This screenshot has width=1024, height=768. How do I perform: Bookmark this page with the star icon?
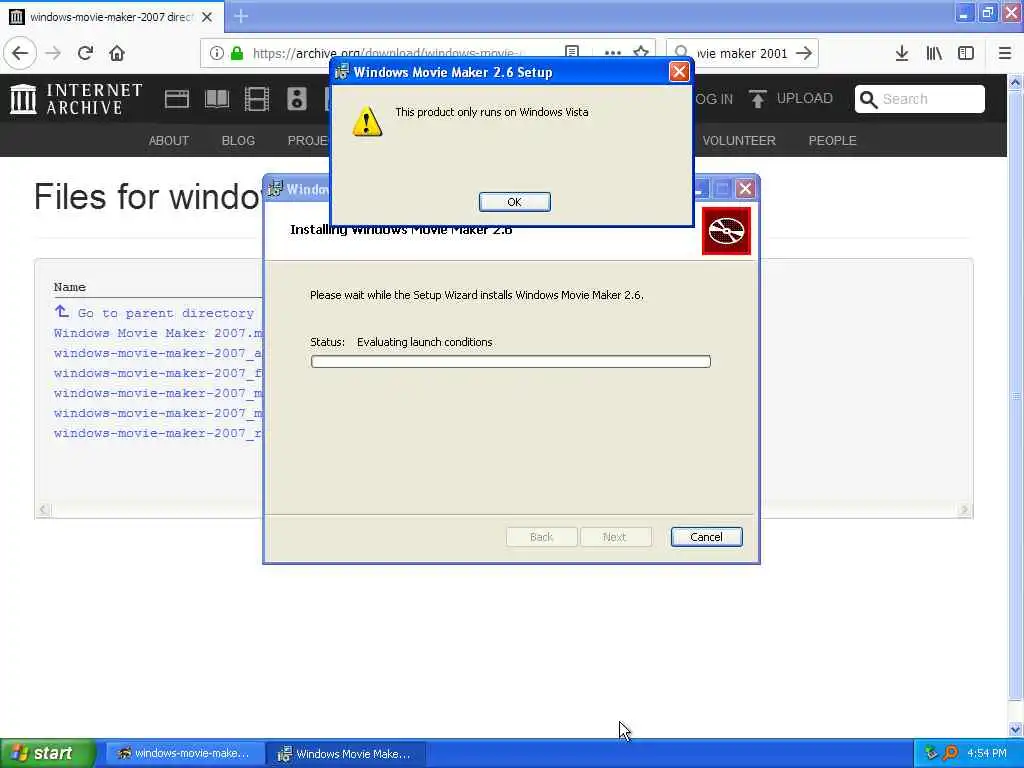click(641, 53)
